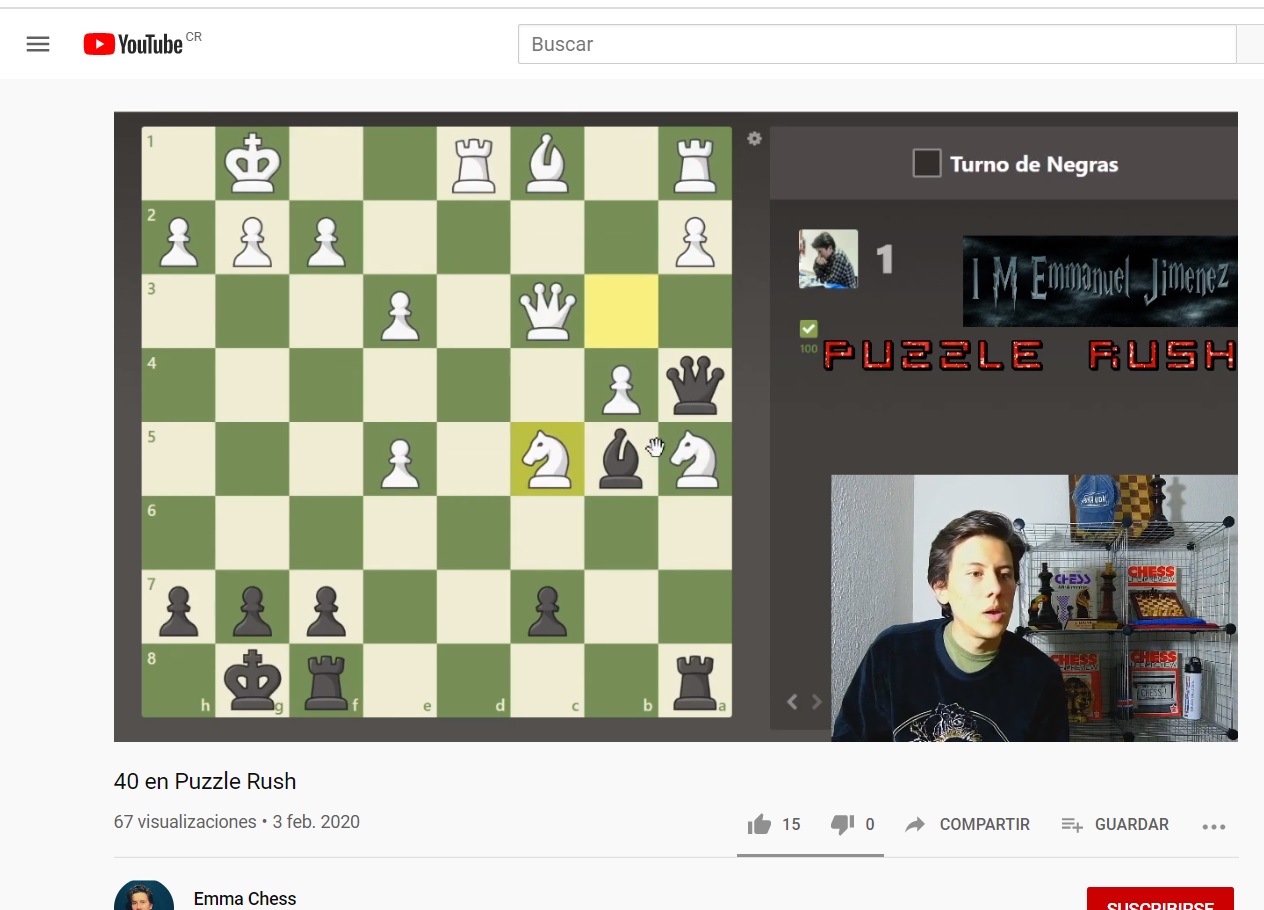Subscribe with the red SUSCRIBIRSE button
Image resolution: width=1264 pixels, height=910 pixels.
click(x=1160, y=899)
